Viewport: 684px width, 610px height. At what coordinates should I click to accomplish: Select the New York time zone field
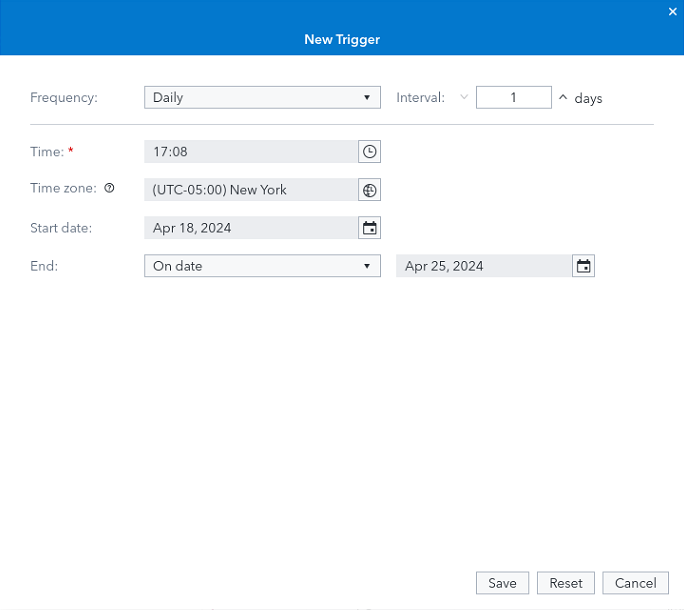[x=250, y=190]
